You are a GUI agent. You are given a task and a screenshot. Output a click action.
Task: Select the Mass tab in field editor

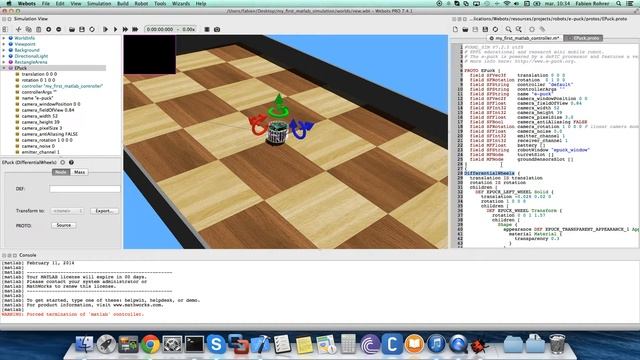pos(79,172)
